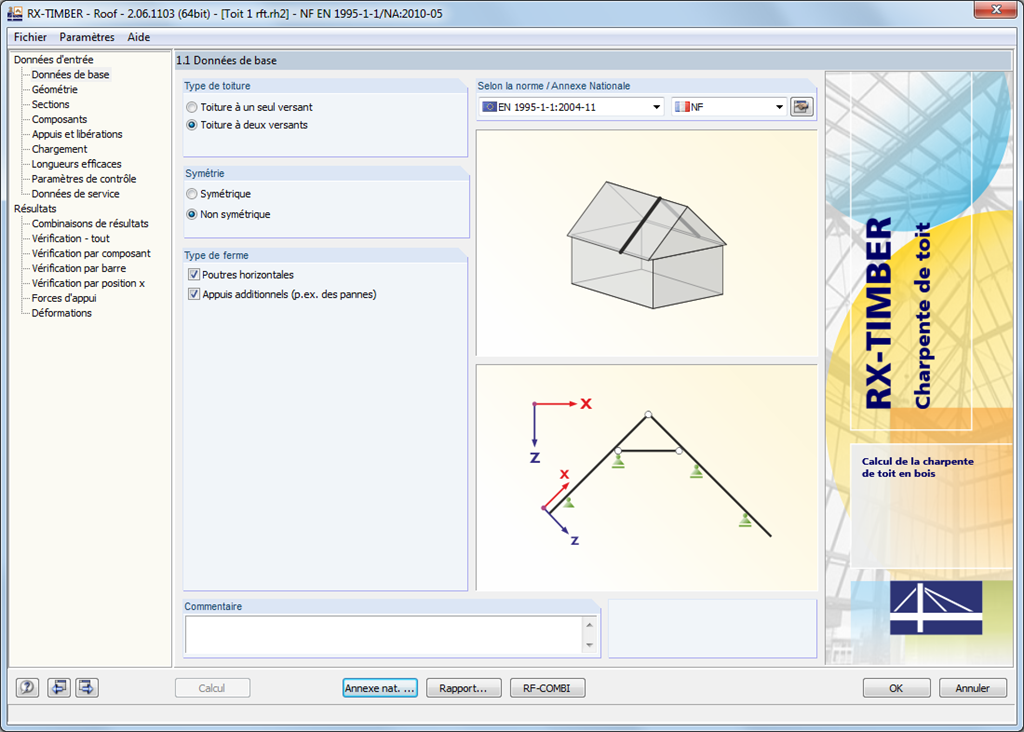1024x732 pixels.
Task: Click the Données d'entrée tree root
Action: [54, 59]
